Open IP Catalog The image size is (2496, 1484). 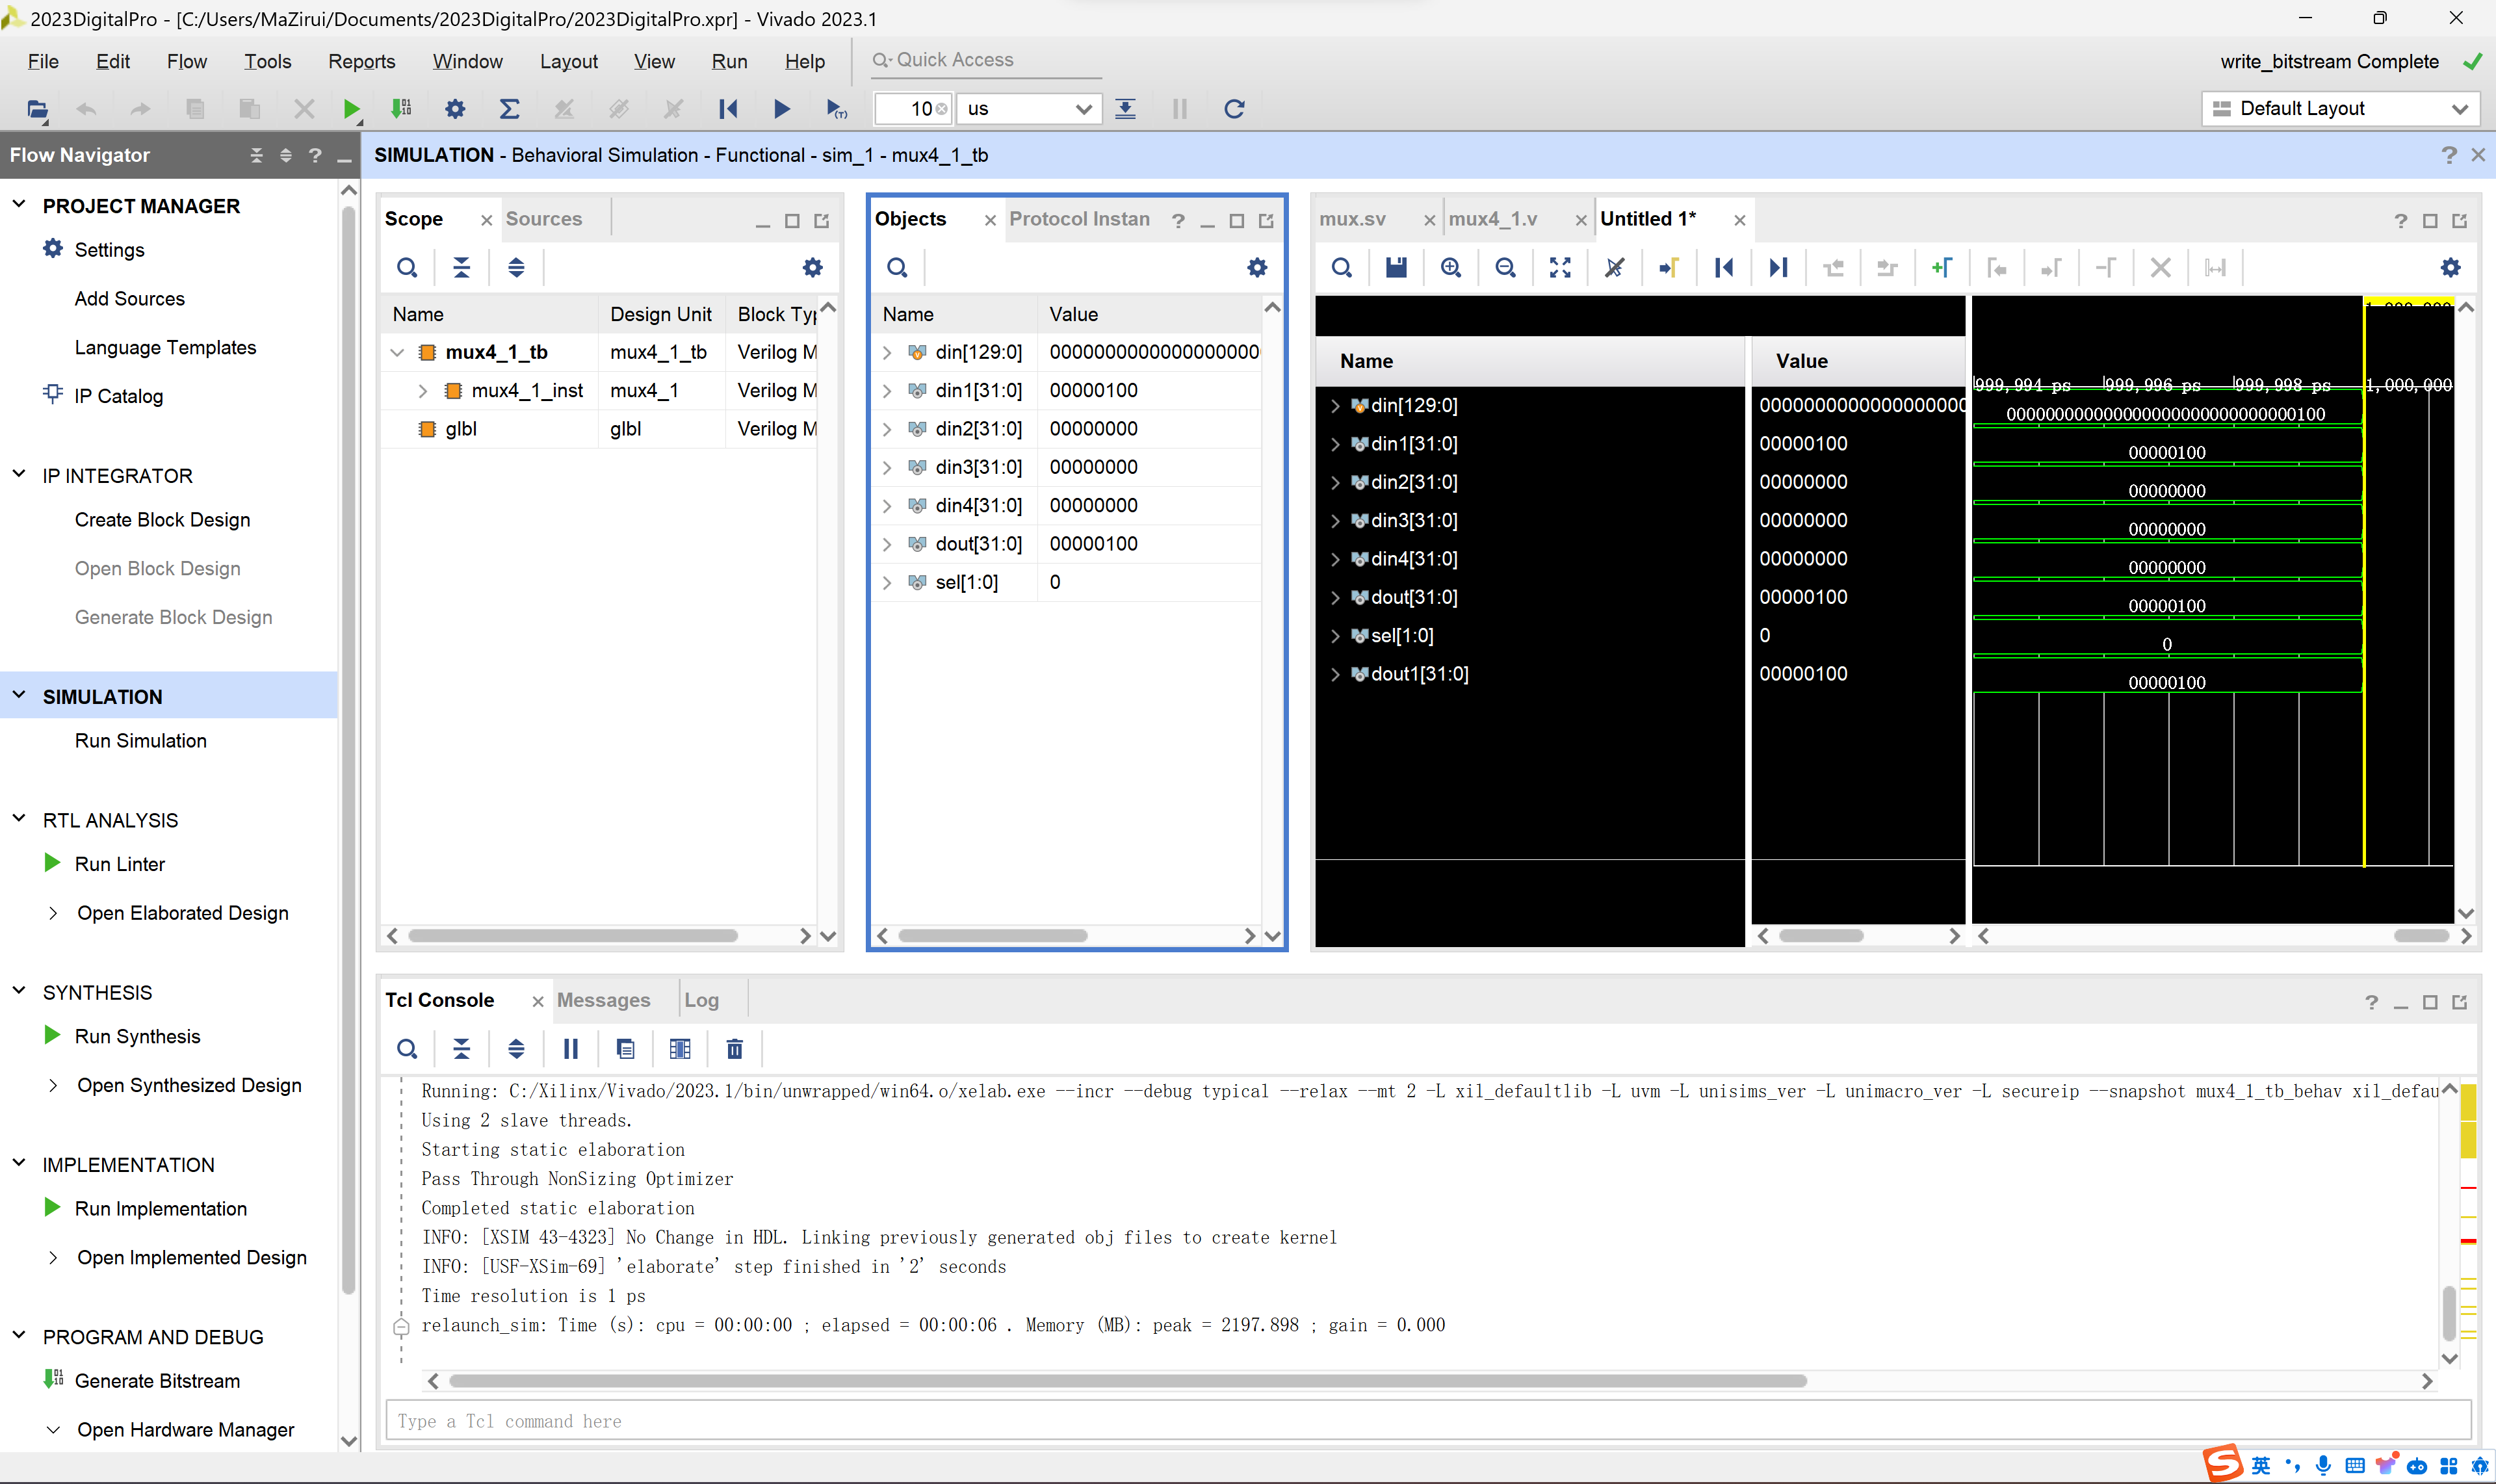pyautogui.click(x=118, y=396)
